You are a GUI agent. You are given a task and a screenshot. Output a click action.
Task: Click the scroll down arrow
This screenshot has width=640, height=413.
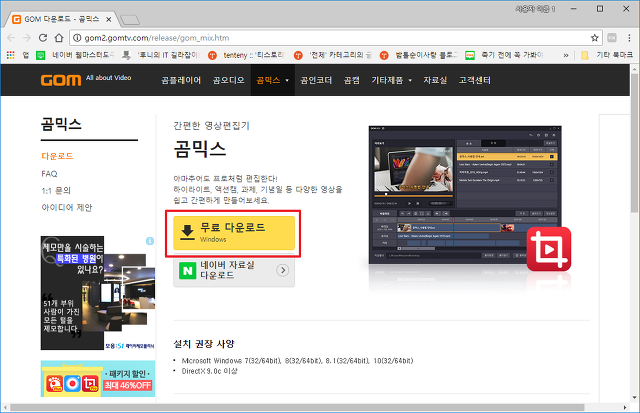click(634, 397)
